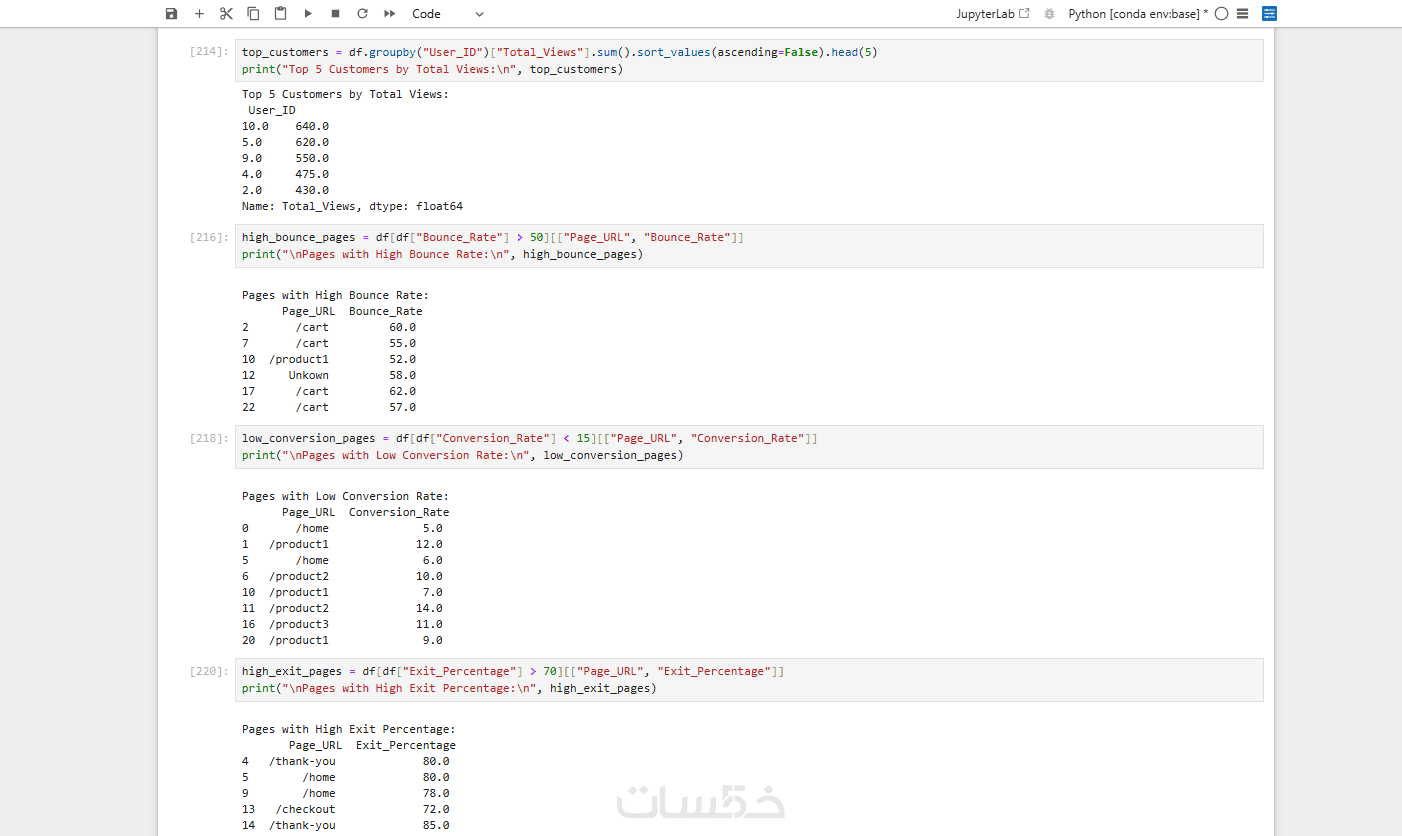Paste cell using the clipboard icon
The height and width of the screenshot is (836, 1402).
(280, 14)
